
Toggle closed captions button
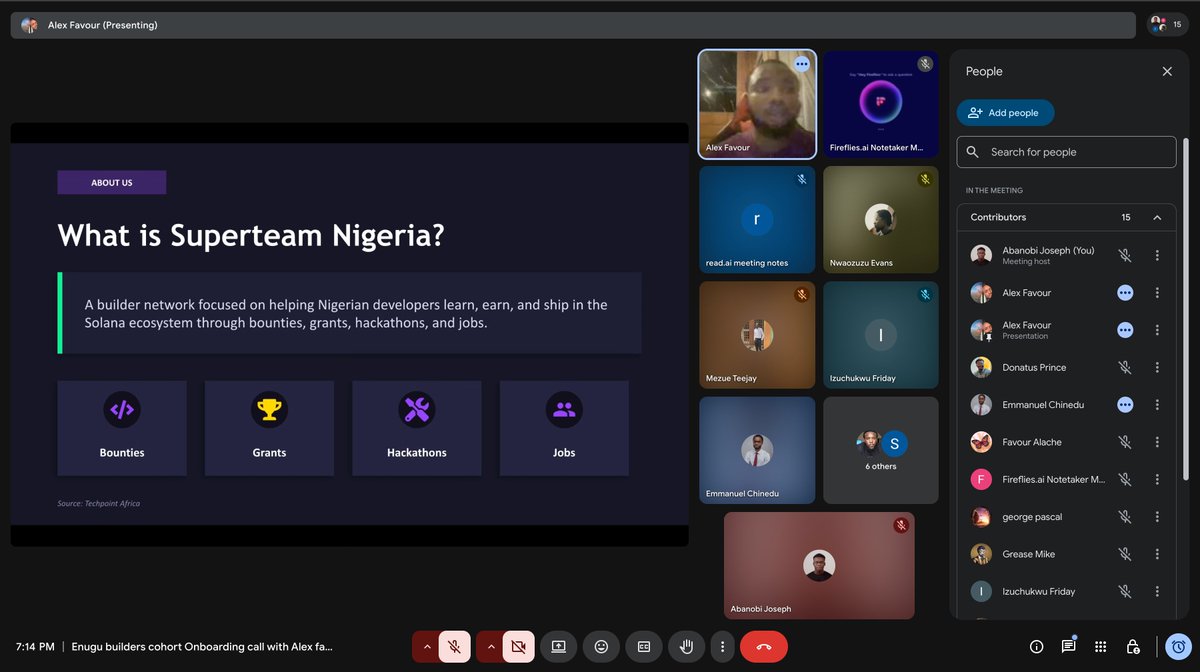(x=644, y=647)
